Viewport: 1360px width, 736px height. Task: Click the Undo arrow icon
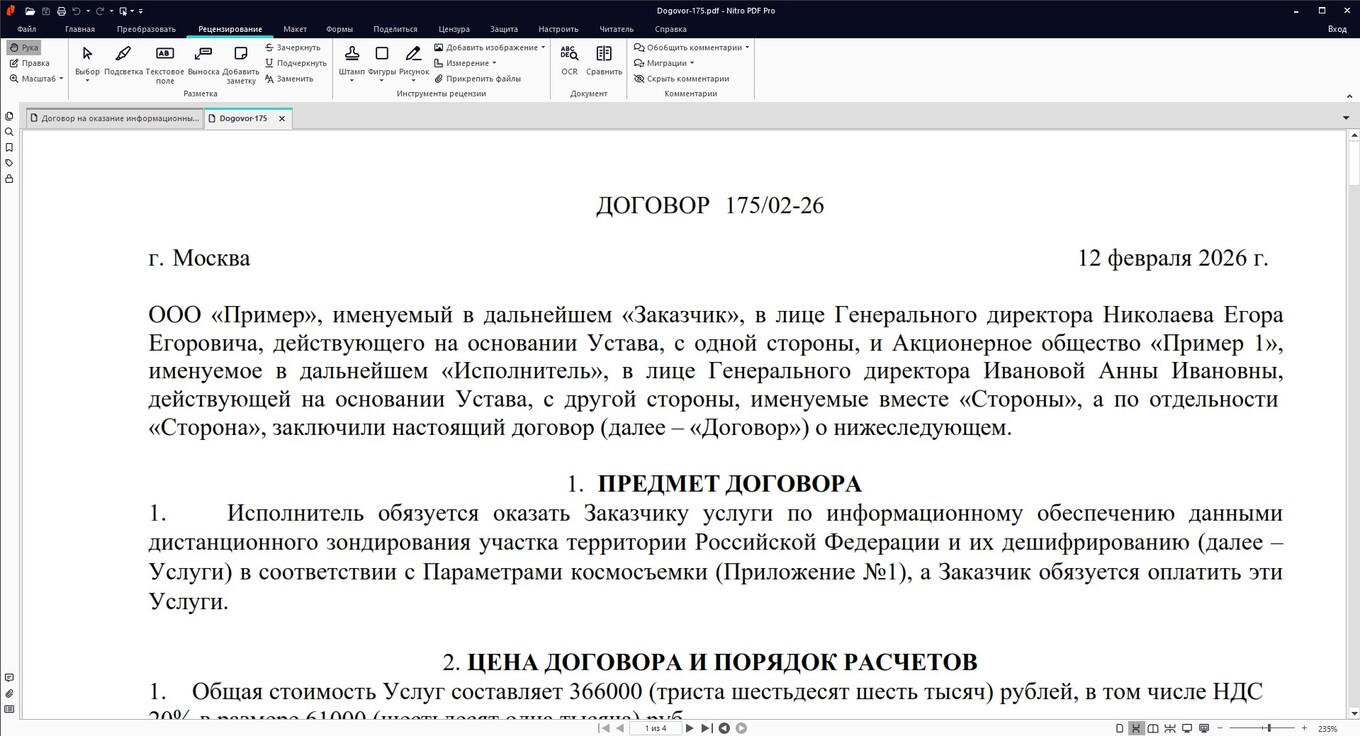pyautogui.click(x=76, y=11)
